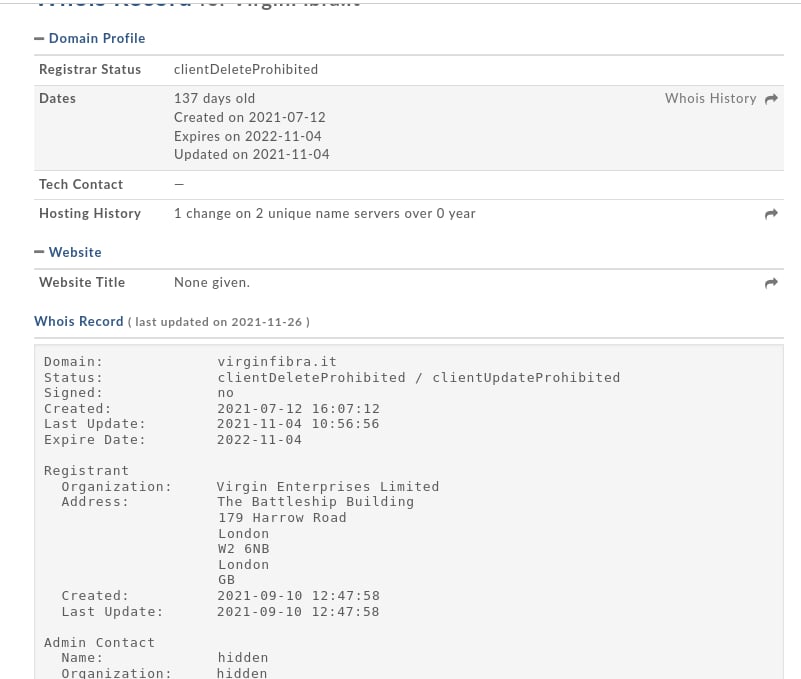Click the Website section heading text
This screenshot has width=801, height=679.
75,252
